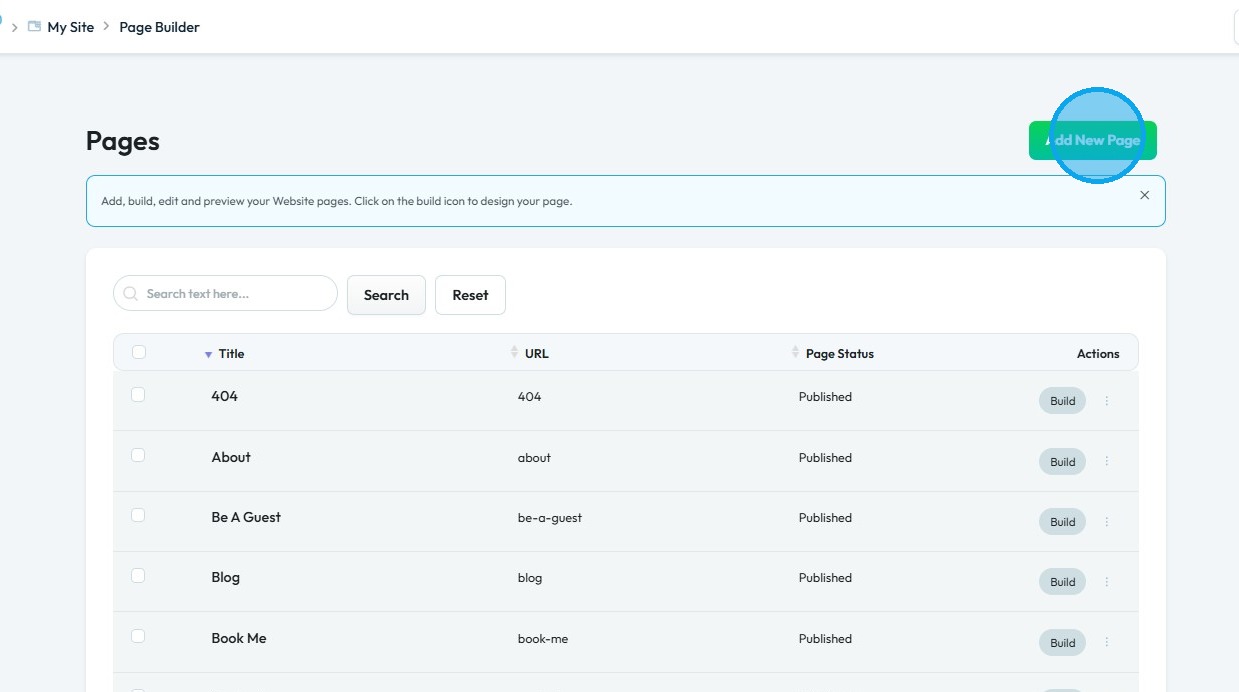Toggle the select-all pages checkbox

(x=139, y=352)
